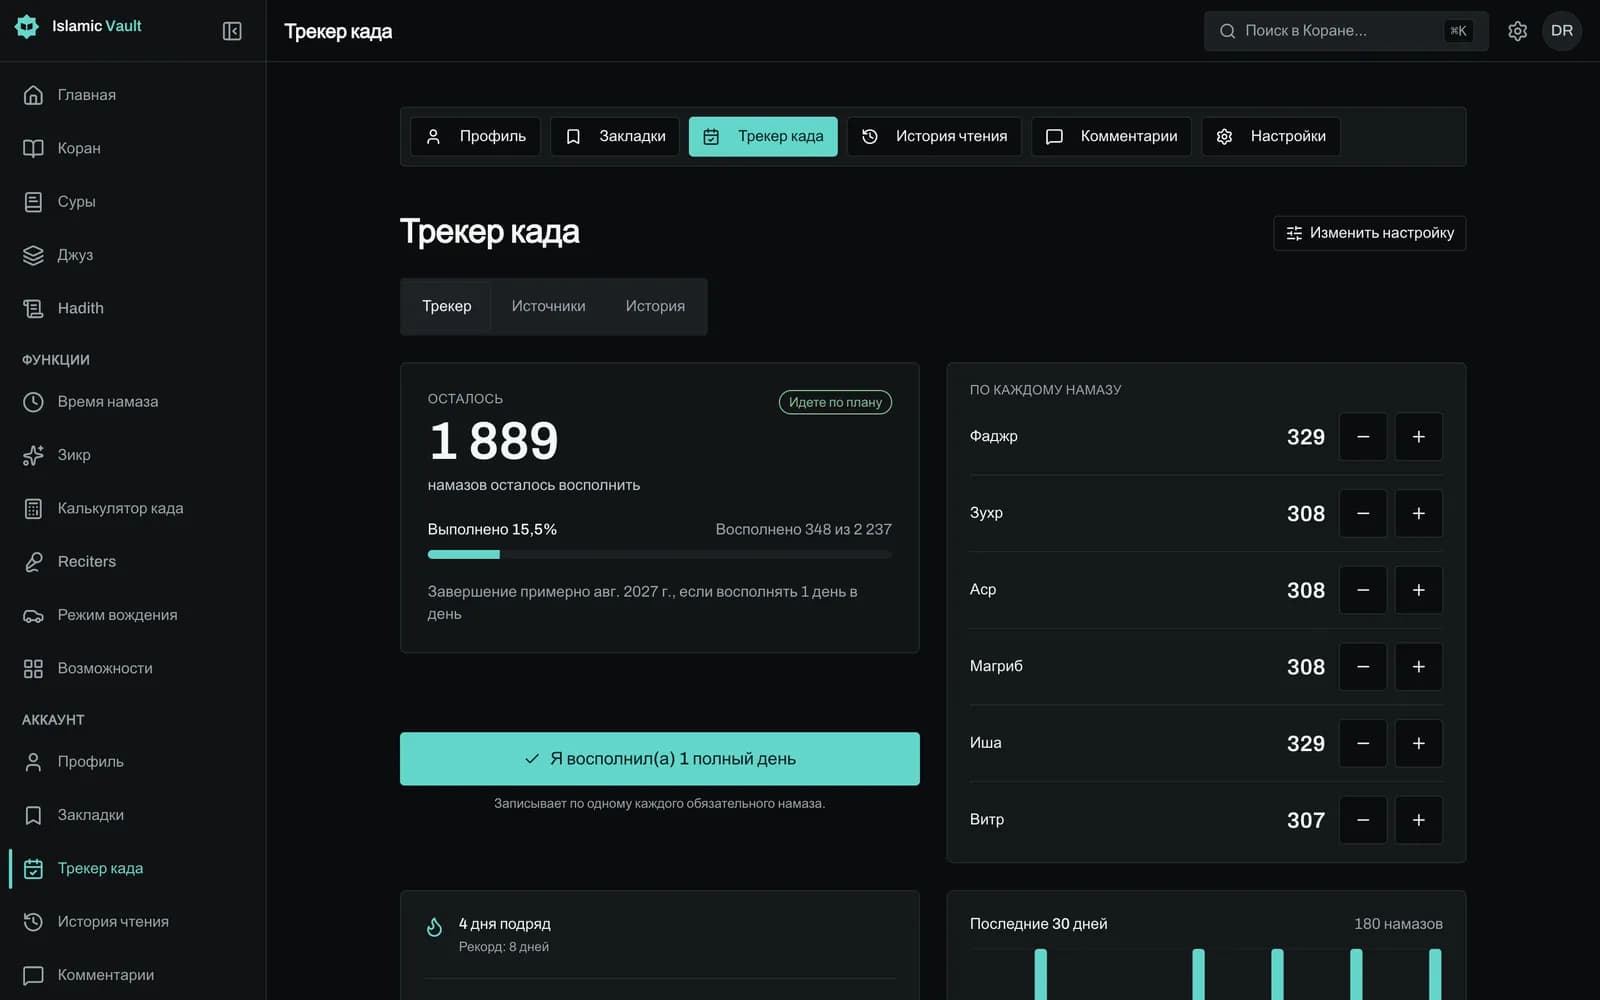Click the Выполнено progress bar
This screenshot has height=1000, width=1600.
click(659, 554)
